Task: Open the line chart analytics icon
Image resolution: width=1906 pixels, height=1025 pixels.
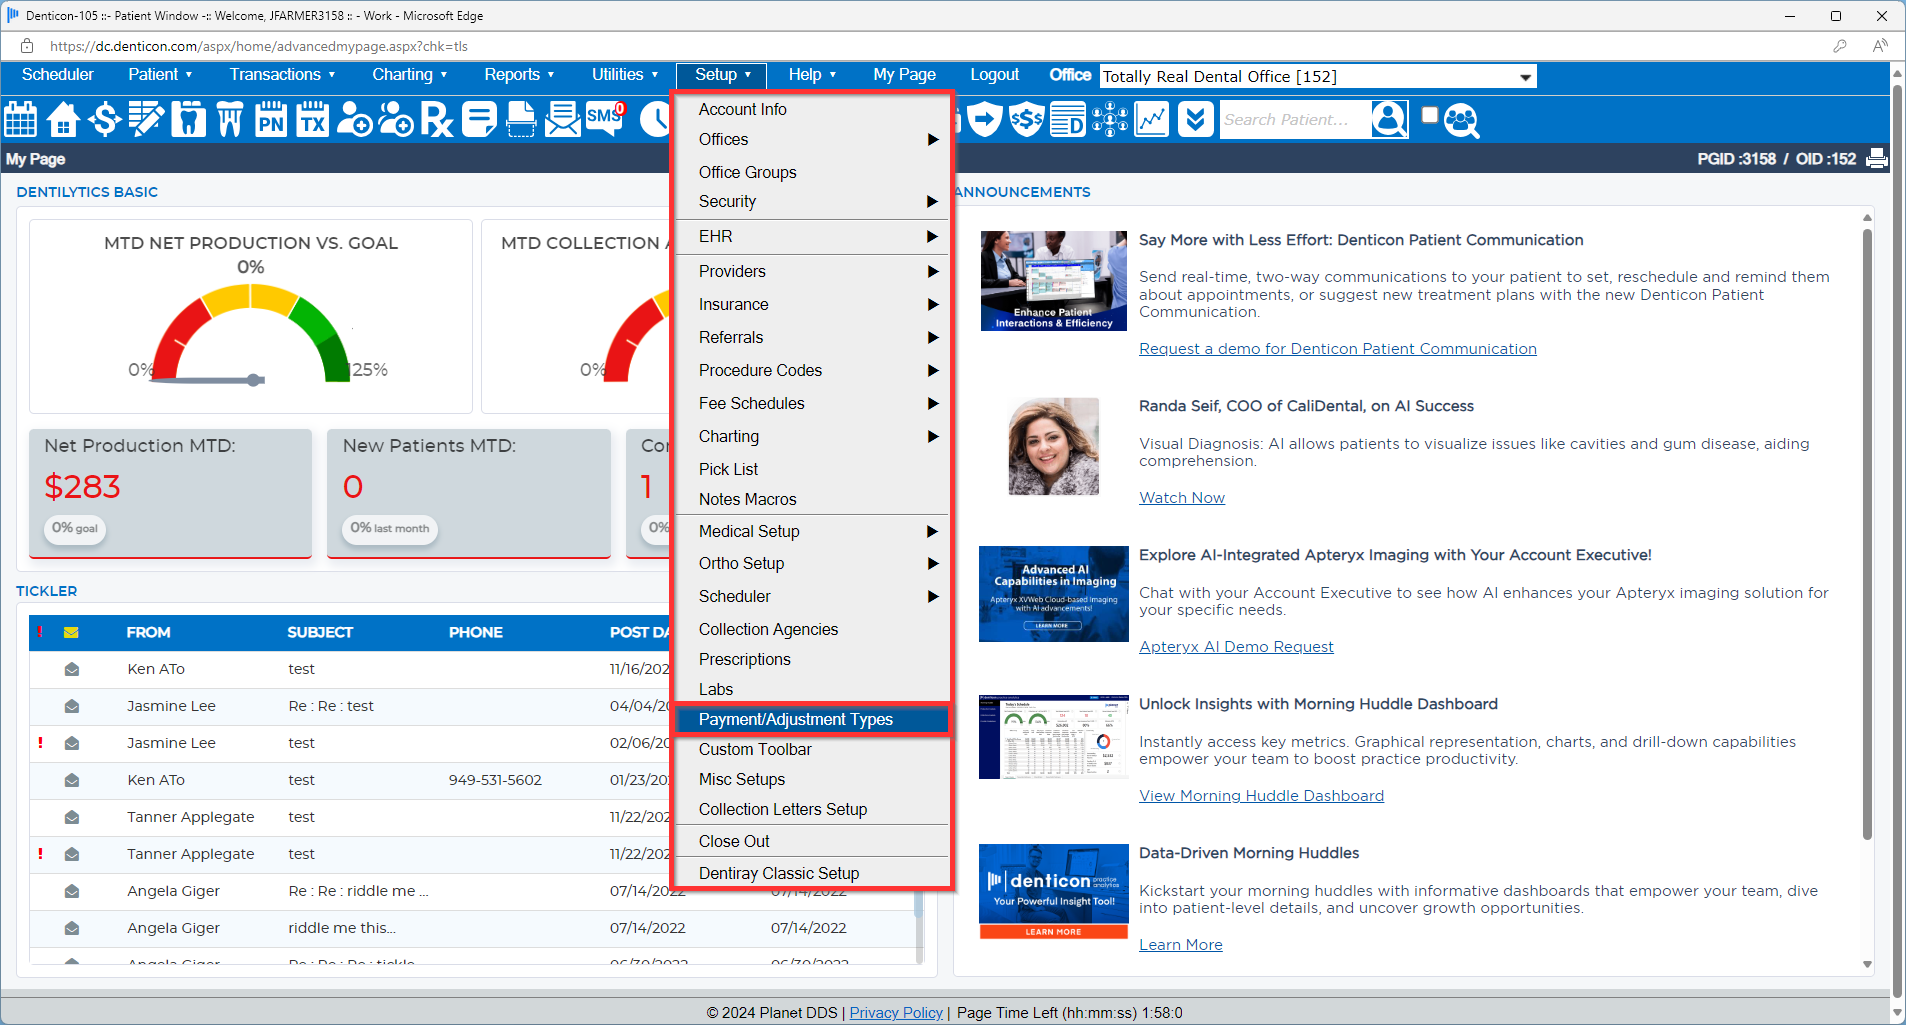Action: pyautogui.click(x=1152, y=120)
